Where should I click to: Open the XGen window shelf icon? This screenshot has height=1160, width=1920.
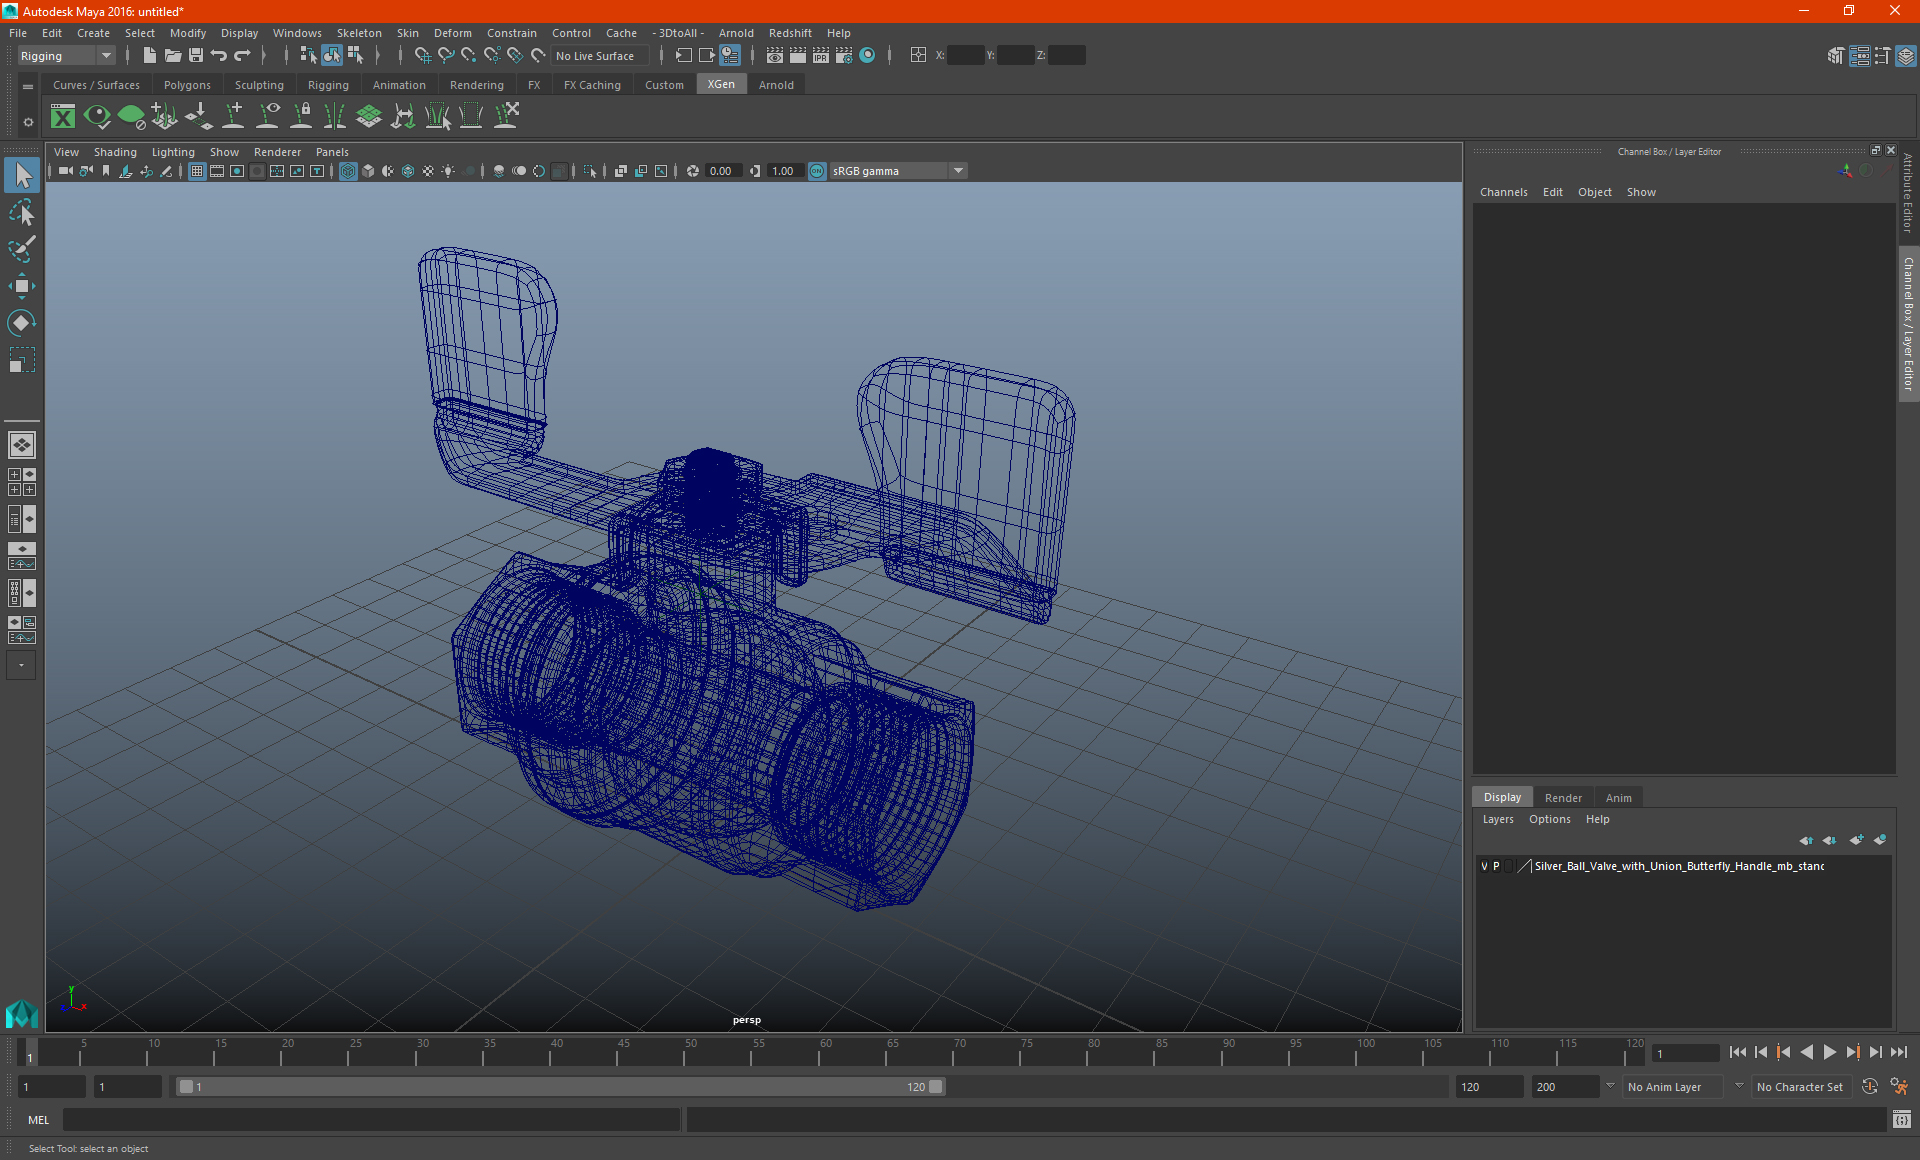coord(63,117)
